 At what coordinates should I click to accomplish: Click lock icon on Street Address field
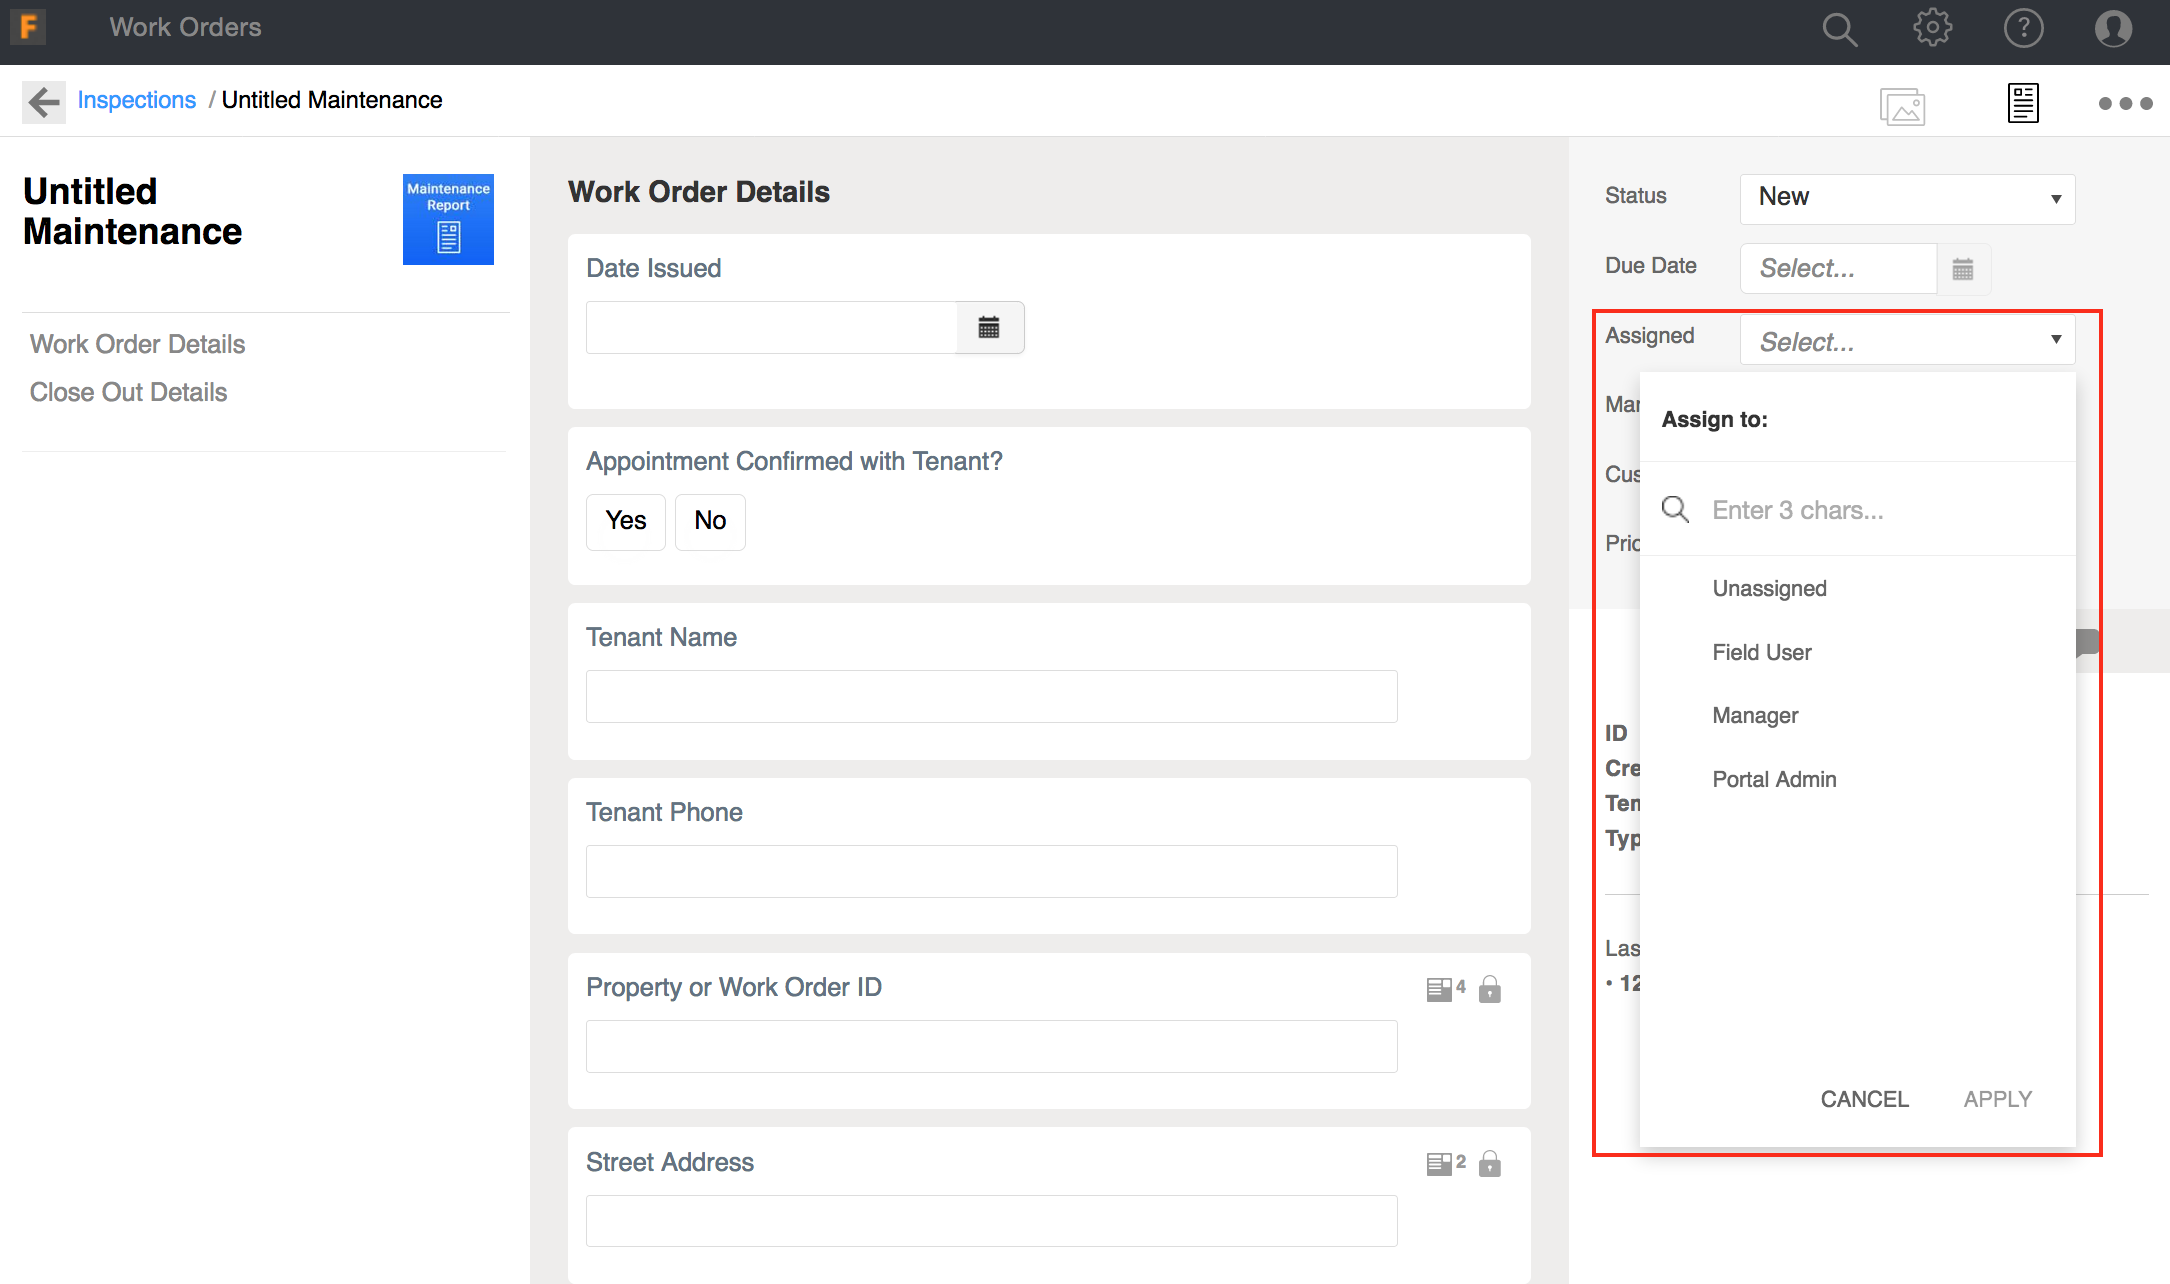[1490, 1163]
